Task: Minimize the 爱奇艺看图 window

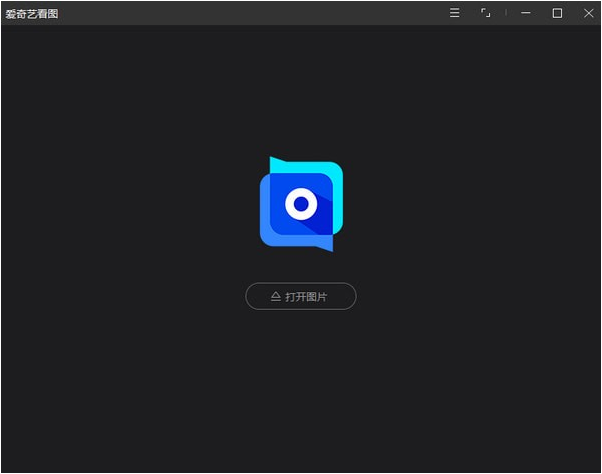Action: [526, 13]
